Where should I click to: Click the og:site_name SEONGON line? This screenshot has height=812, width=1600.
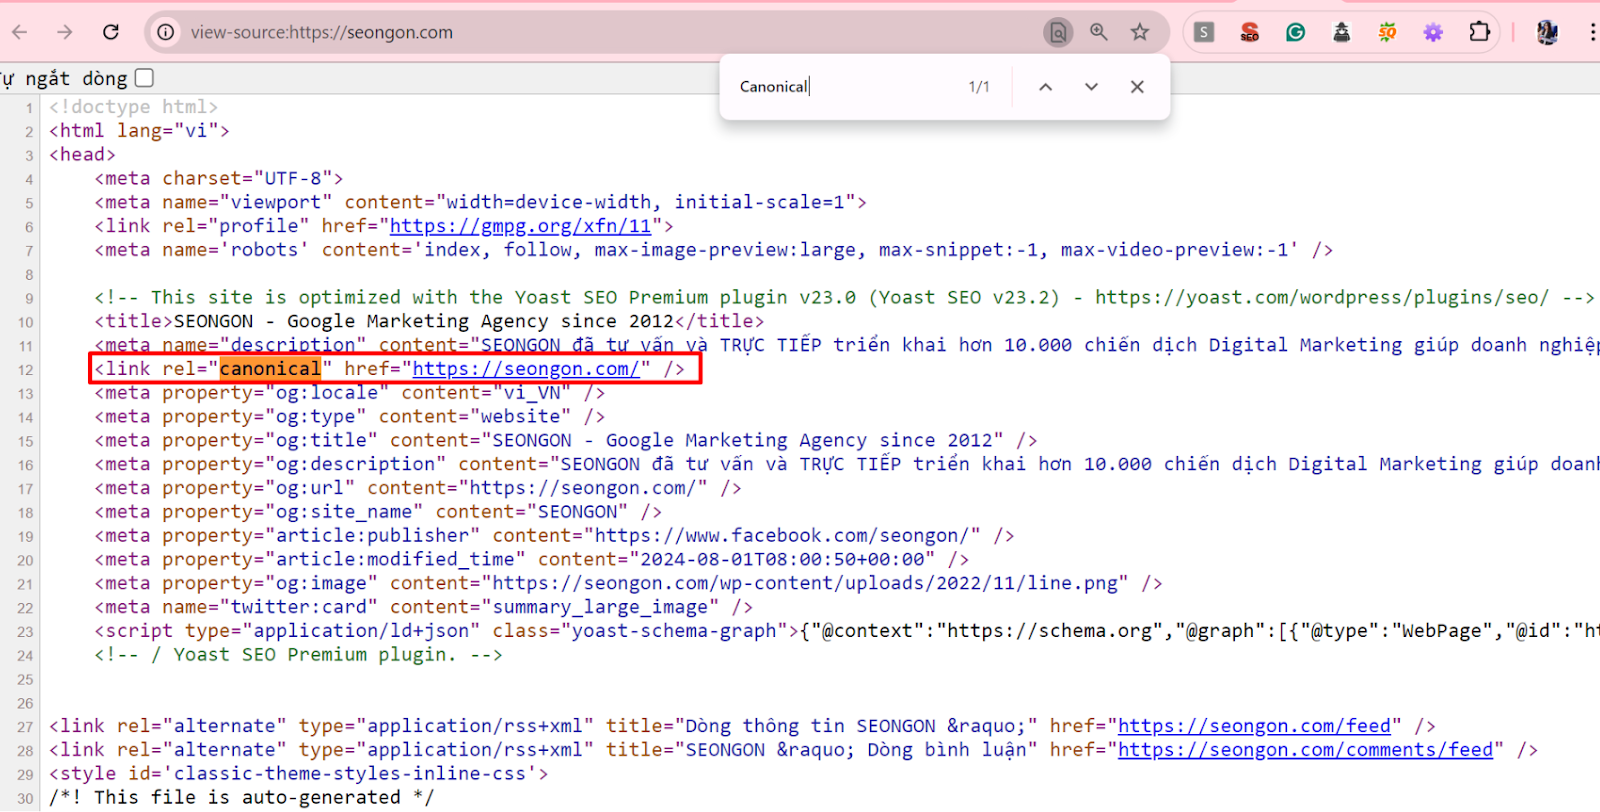pyautogui.click(x=378, y=512)
